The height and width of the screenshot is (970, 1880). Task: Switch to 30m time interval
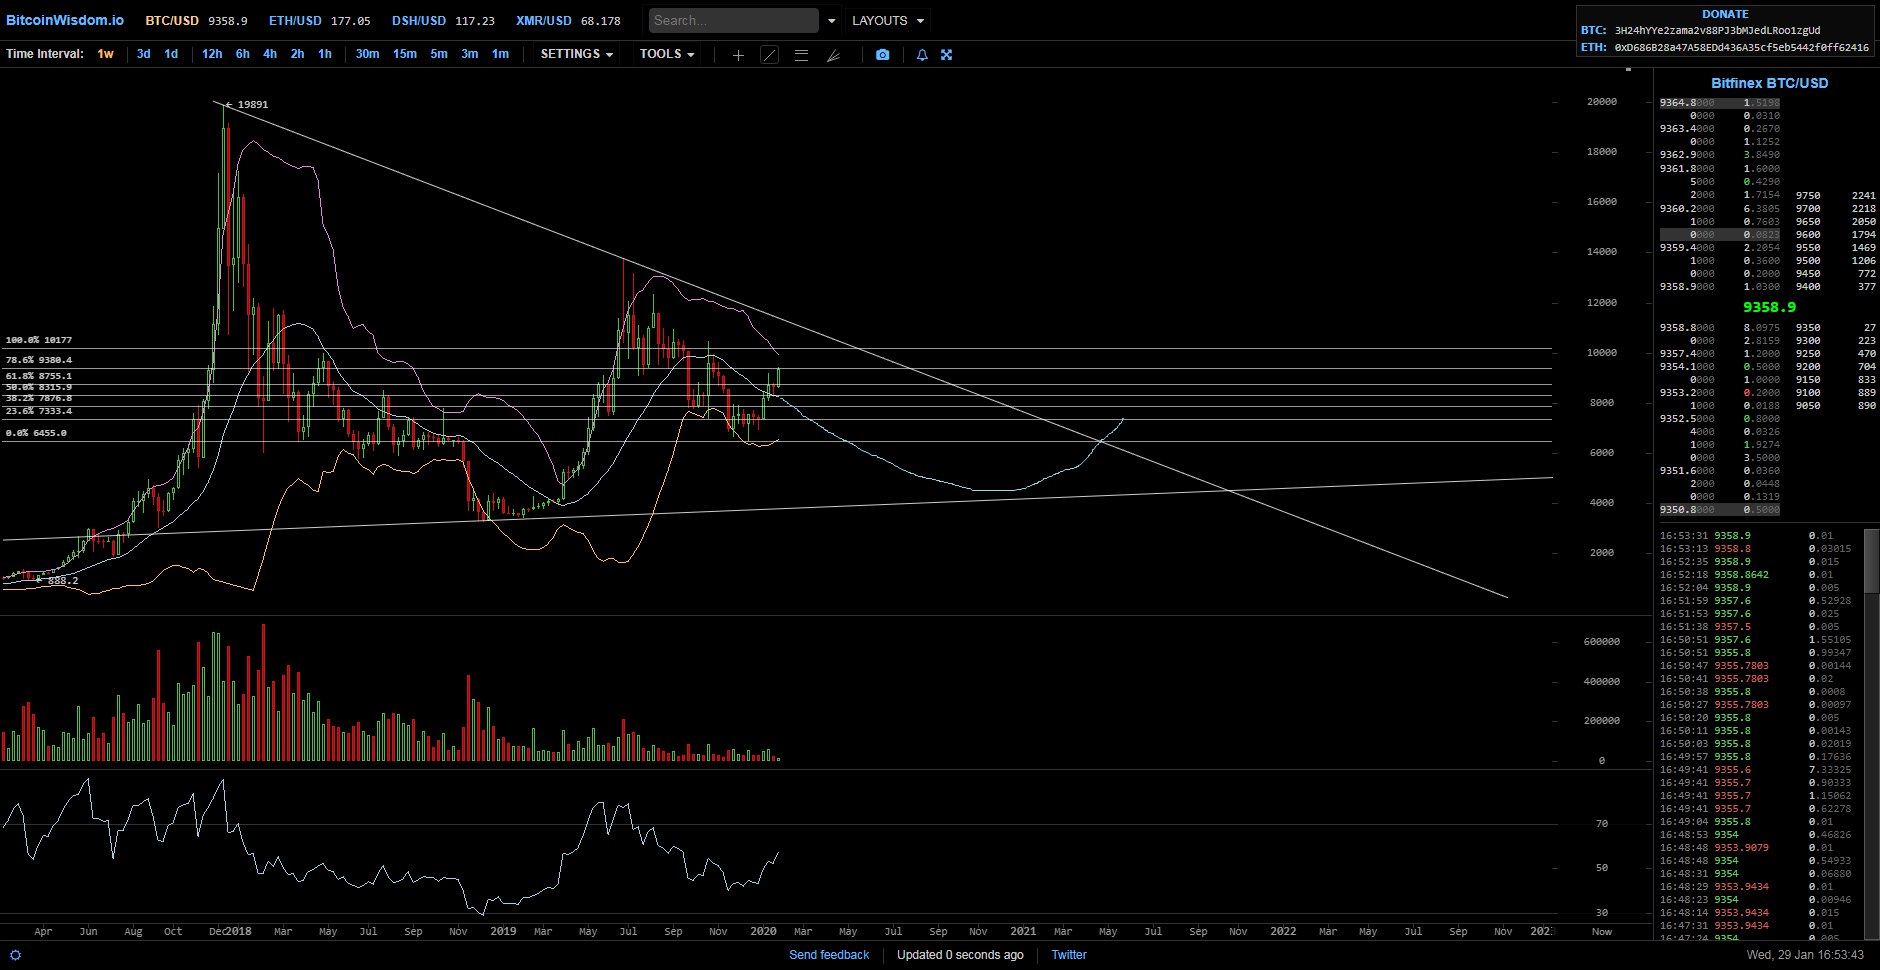(367, 54)
